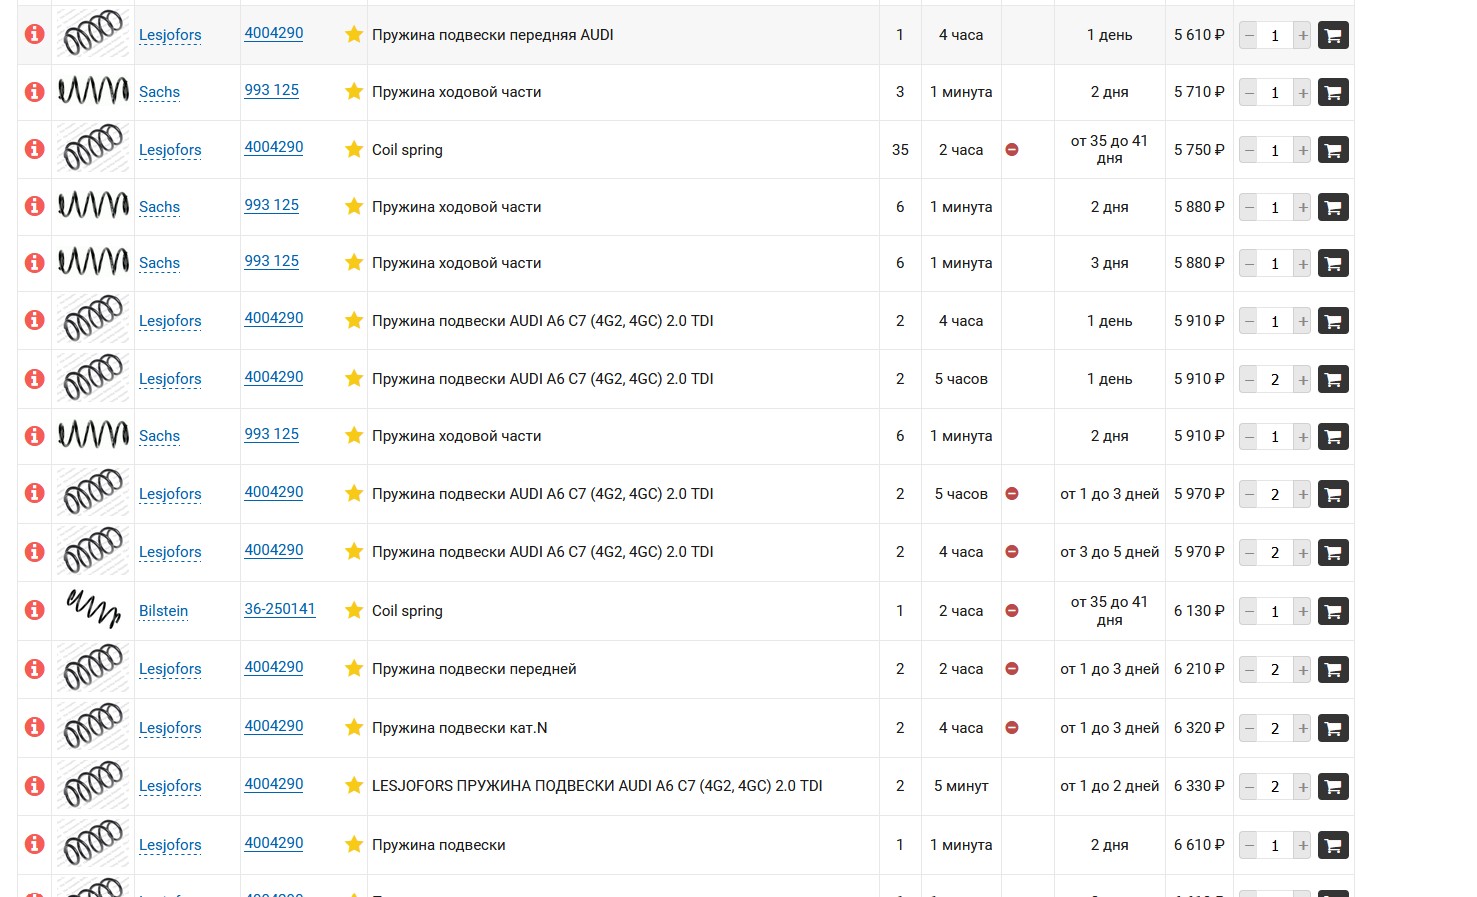Open Lesjofors brand link on the 5 610 ₽ row
This screenshot has width=1477, height=897.
tap(170, 35)
